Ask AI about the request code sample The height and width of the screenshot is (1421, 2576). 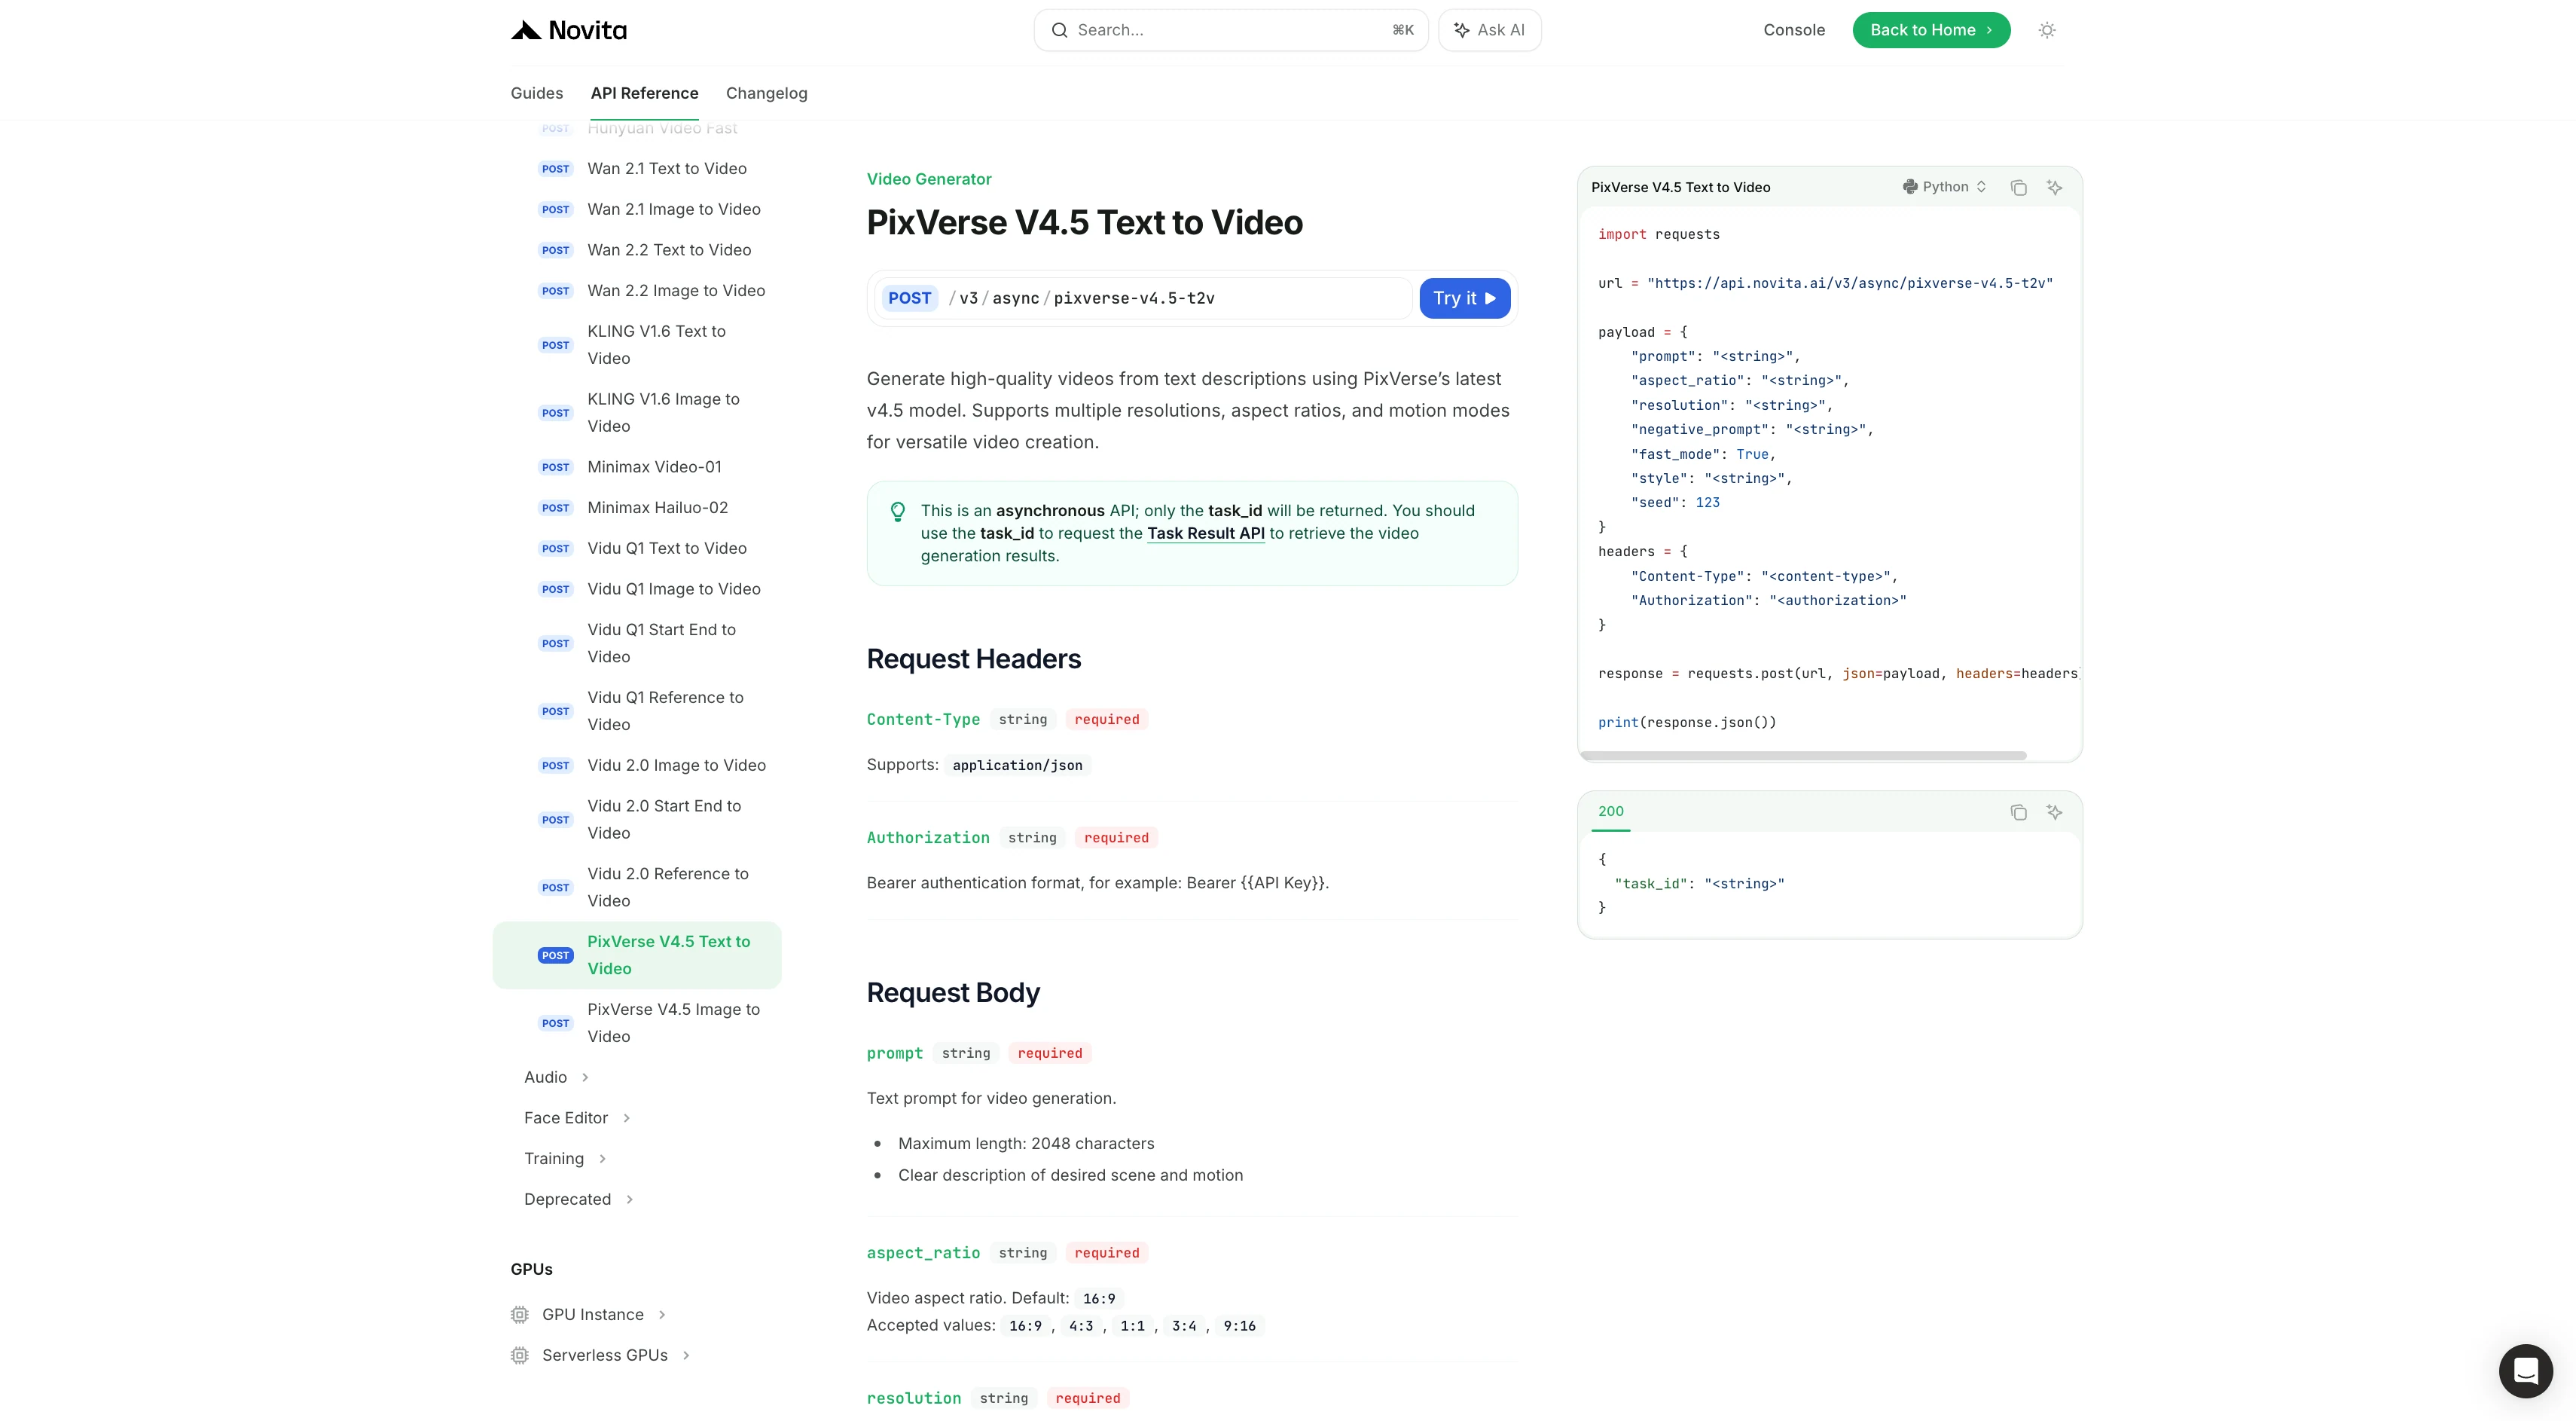point(2054,187)
